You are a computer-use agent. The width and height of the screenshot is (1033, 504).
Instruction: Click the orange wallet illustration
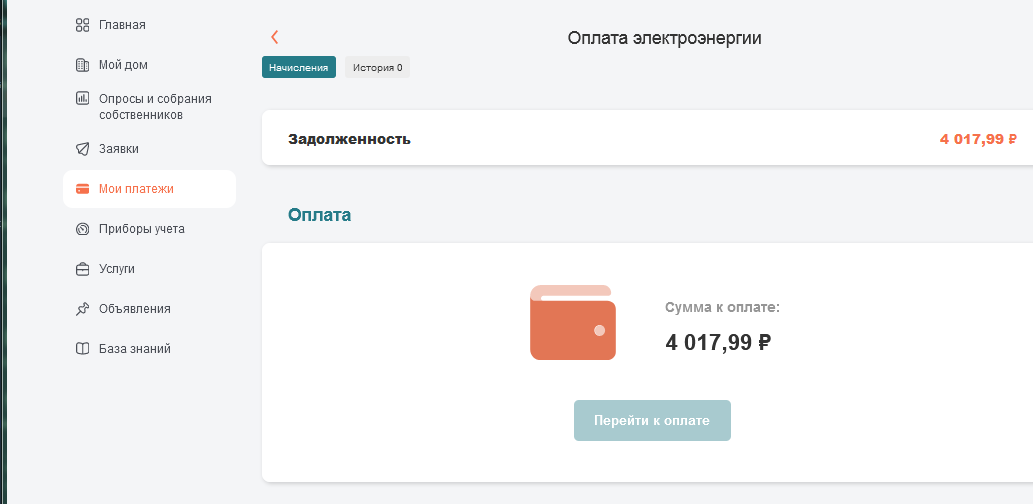point(573,323)
